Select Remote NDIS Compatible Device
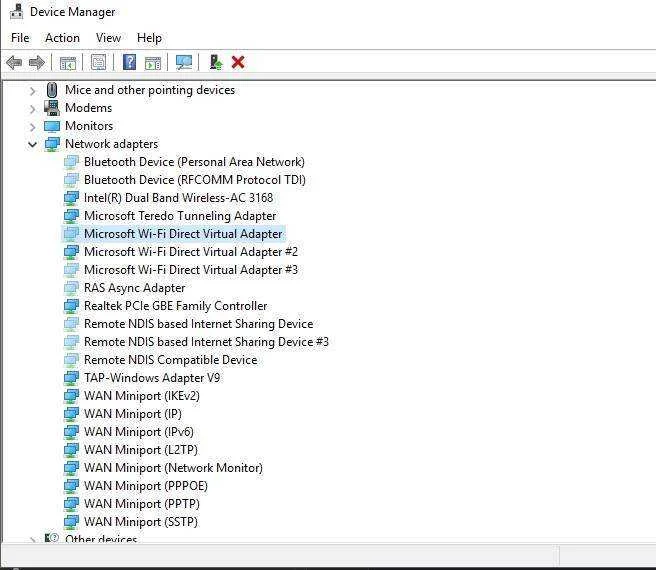 170,360
